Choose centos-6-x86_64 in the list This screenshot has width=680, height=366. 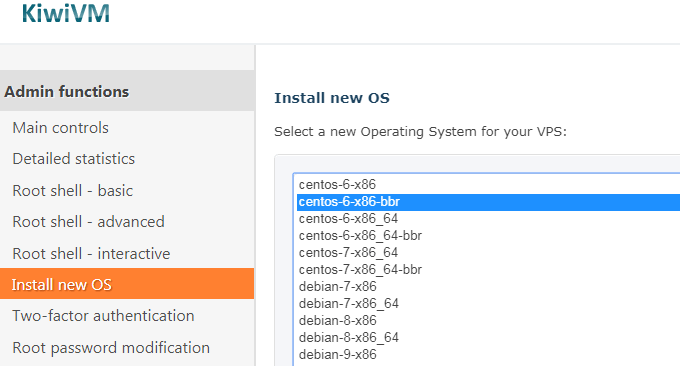(488, 219)
